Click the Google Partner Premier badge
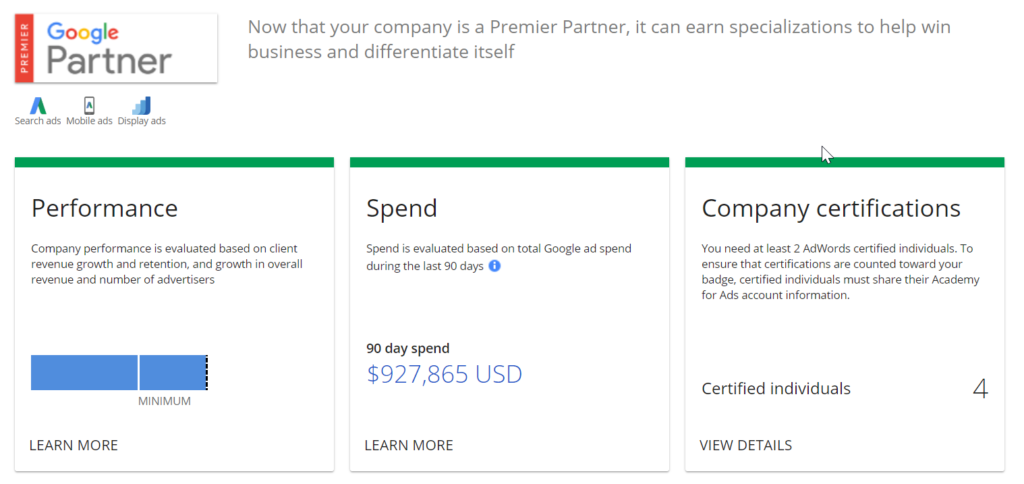This screenshot has width=1024, height=484. (x=116, y=48)
